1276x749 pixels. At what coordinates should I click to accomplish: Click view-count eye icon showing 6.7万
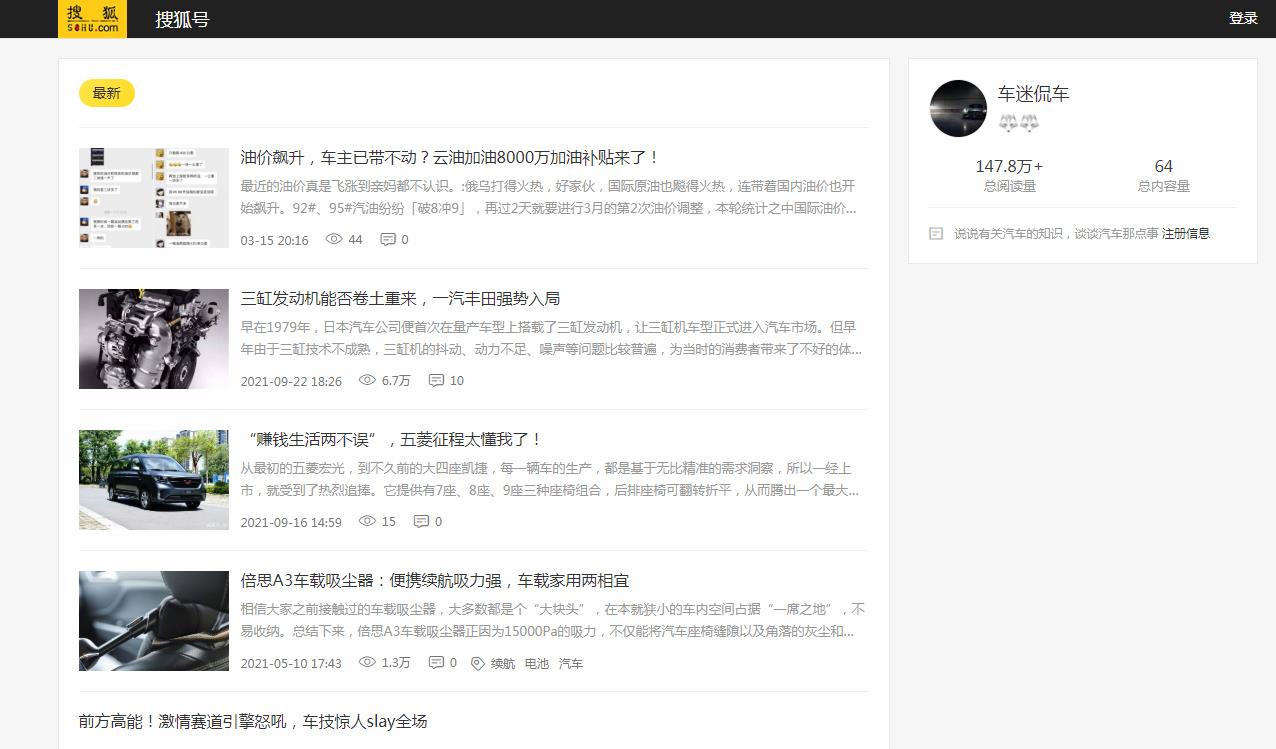[367, 380]
